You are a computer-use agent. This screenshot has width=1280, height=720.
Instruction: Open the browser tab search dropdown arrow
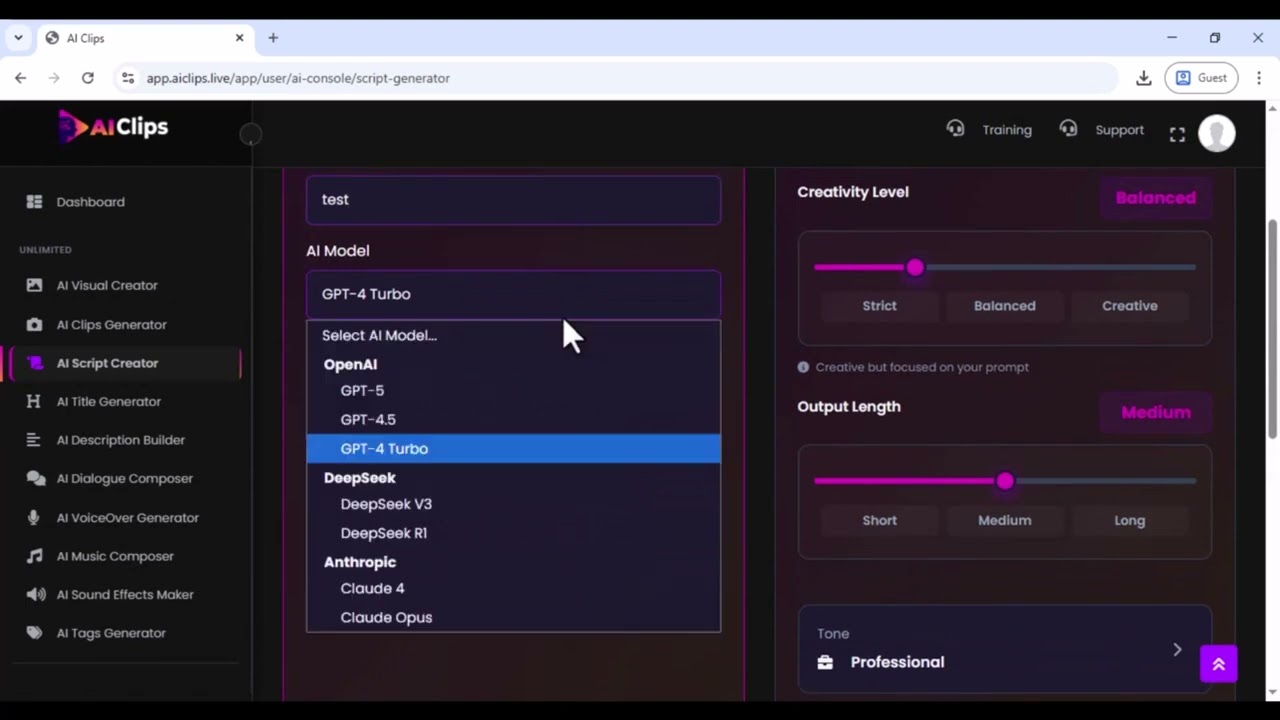[x=18, y=38]
